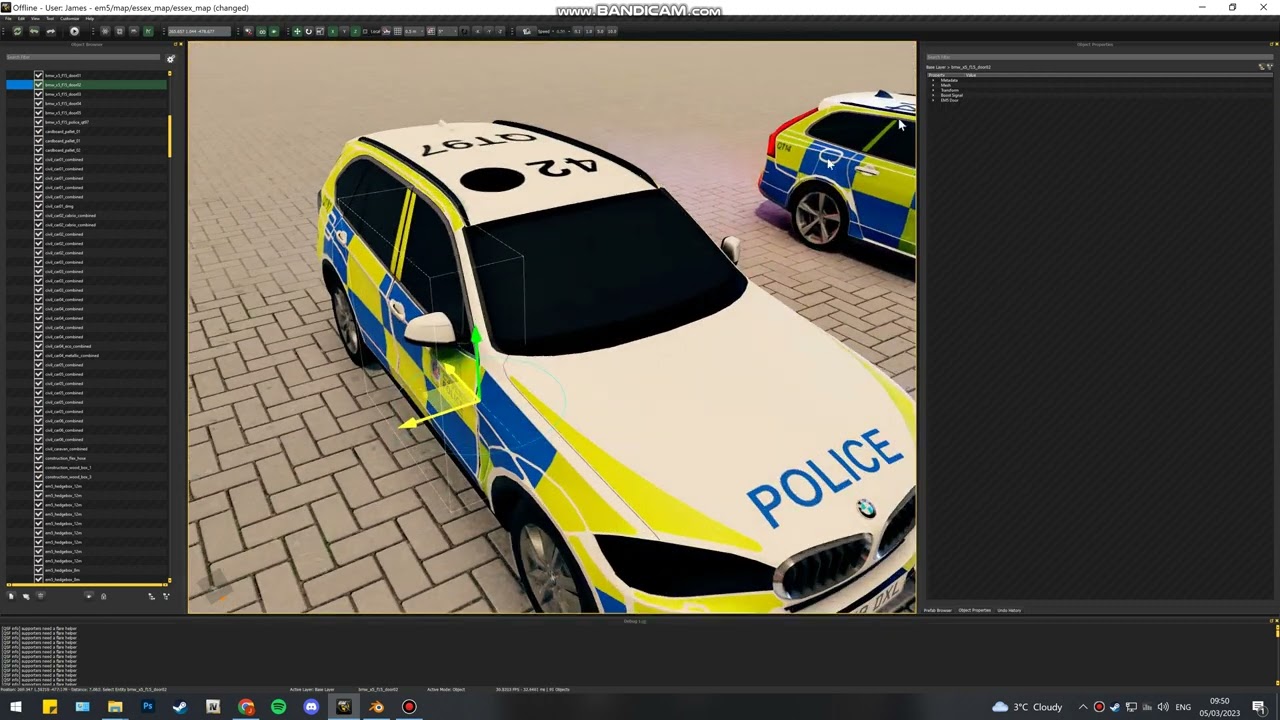Viewport: 1280px width, 720px height.
Task: Select the scale gizmo tool
Action: 320,31
